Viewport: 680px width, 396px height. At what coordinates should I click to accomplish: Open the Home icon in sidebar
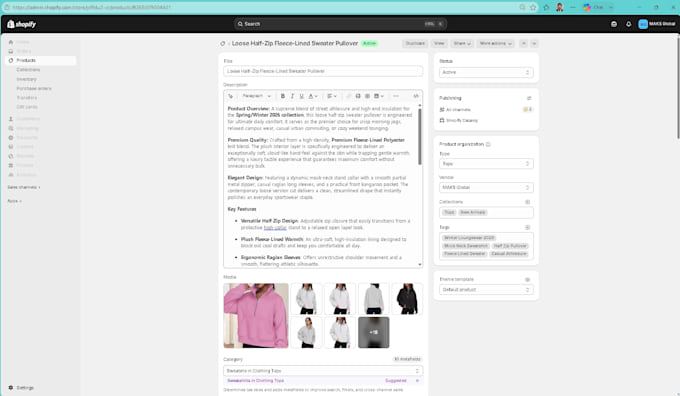coord(11,42)
